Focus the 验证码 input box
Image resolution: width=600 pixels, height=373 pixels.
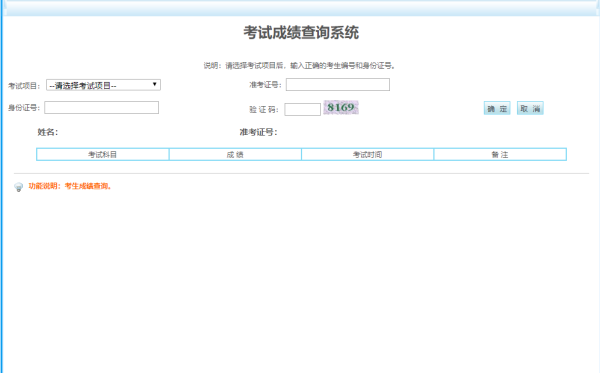click(302, 109)
